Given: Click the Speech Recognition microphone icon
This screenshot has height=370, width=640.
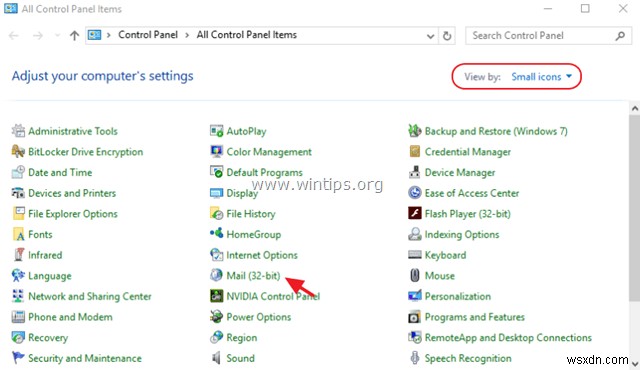Looking at the screenshot, I should (x=415, y=358).
